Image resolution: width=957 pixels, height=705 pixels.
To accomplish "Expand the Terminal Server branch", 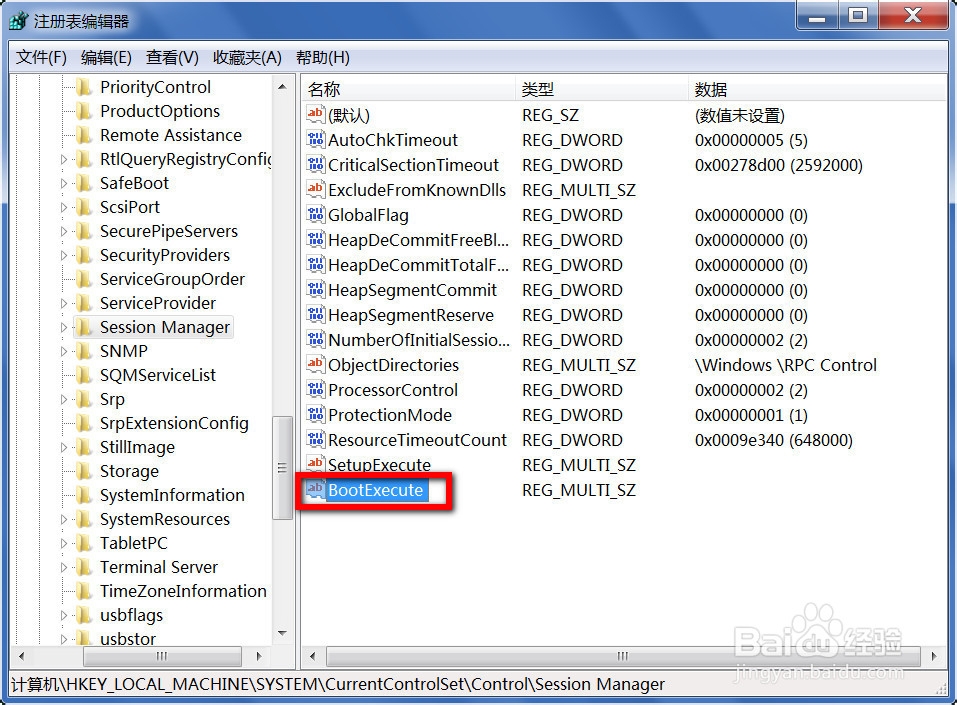I will (x=63, y=567).
